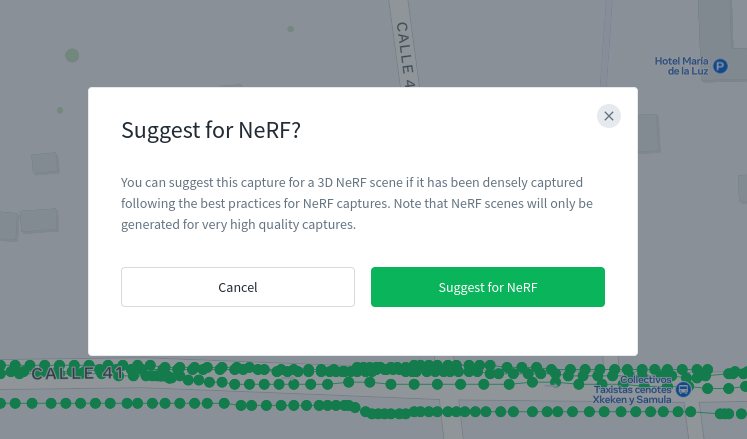Click gray building footprint left of dialog title
This screenshot has width=747, height=439.
tap(45, 163)
